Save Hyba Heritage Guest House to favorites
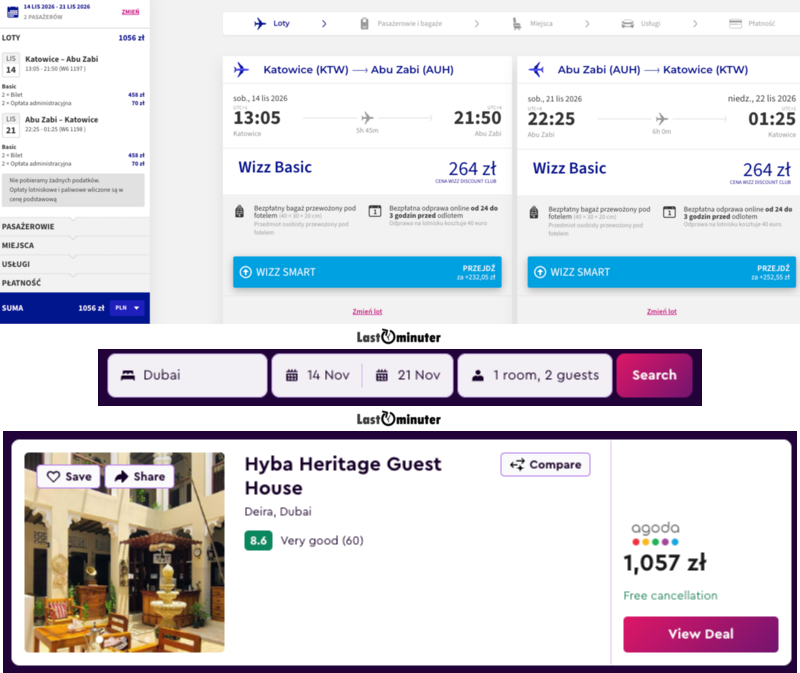 [x=70, y=477]
